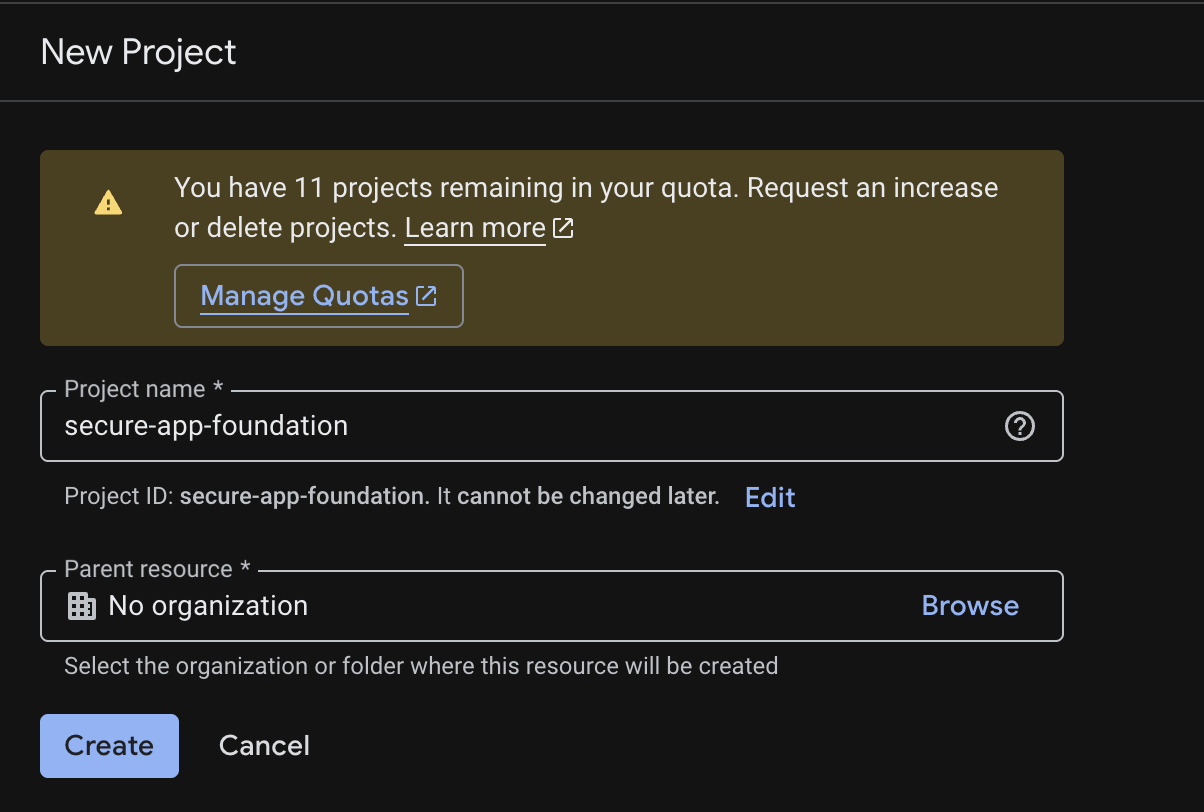
Task: Cancel the new project creation
Action: [x=263, y=745]
